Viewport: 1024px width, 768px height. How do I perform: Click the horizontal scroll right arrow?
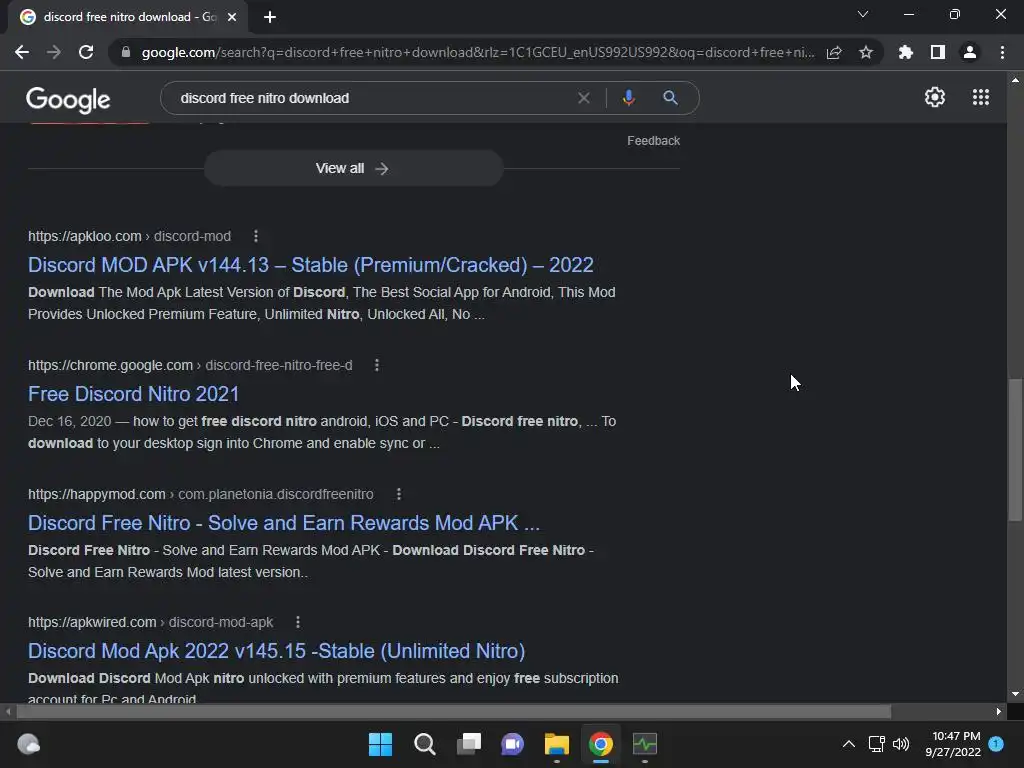pos(999,711)
